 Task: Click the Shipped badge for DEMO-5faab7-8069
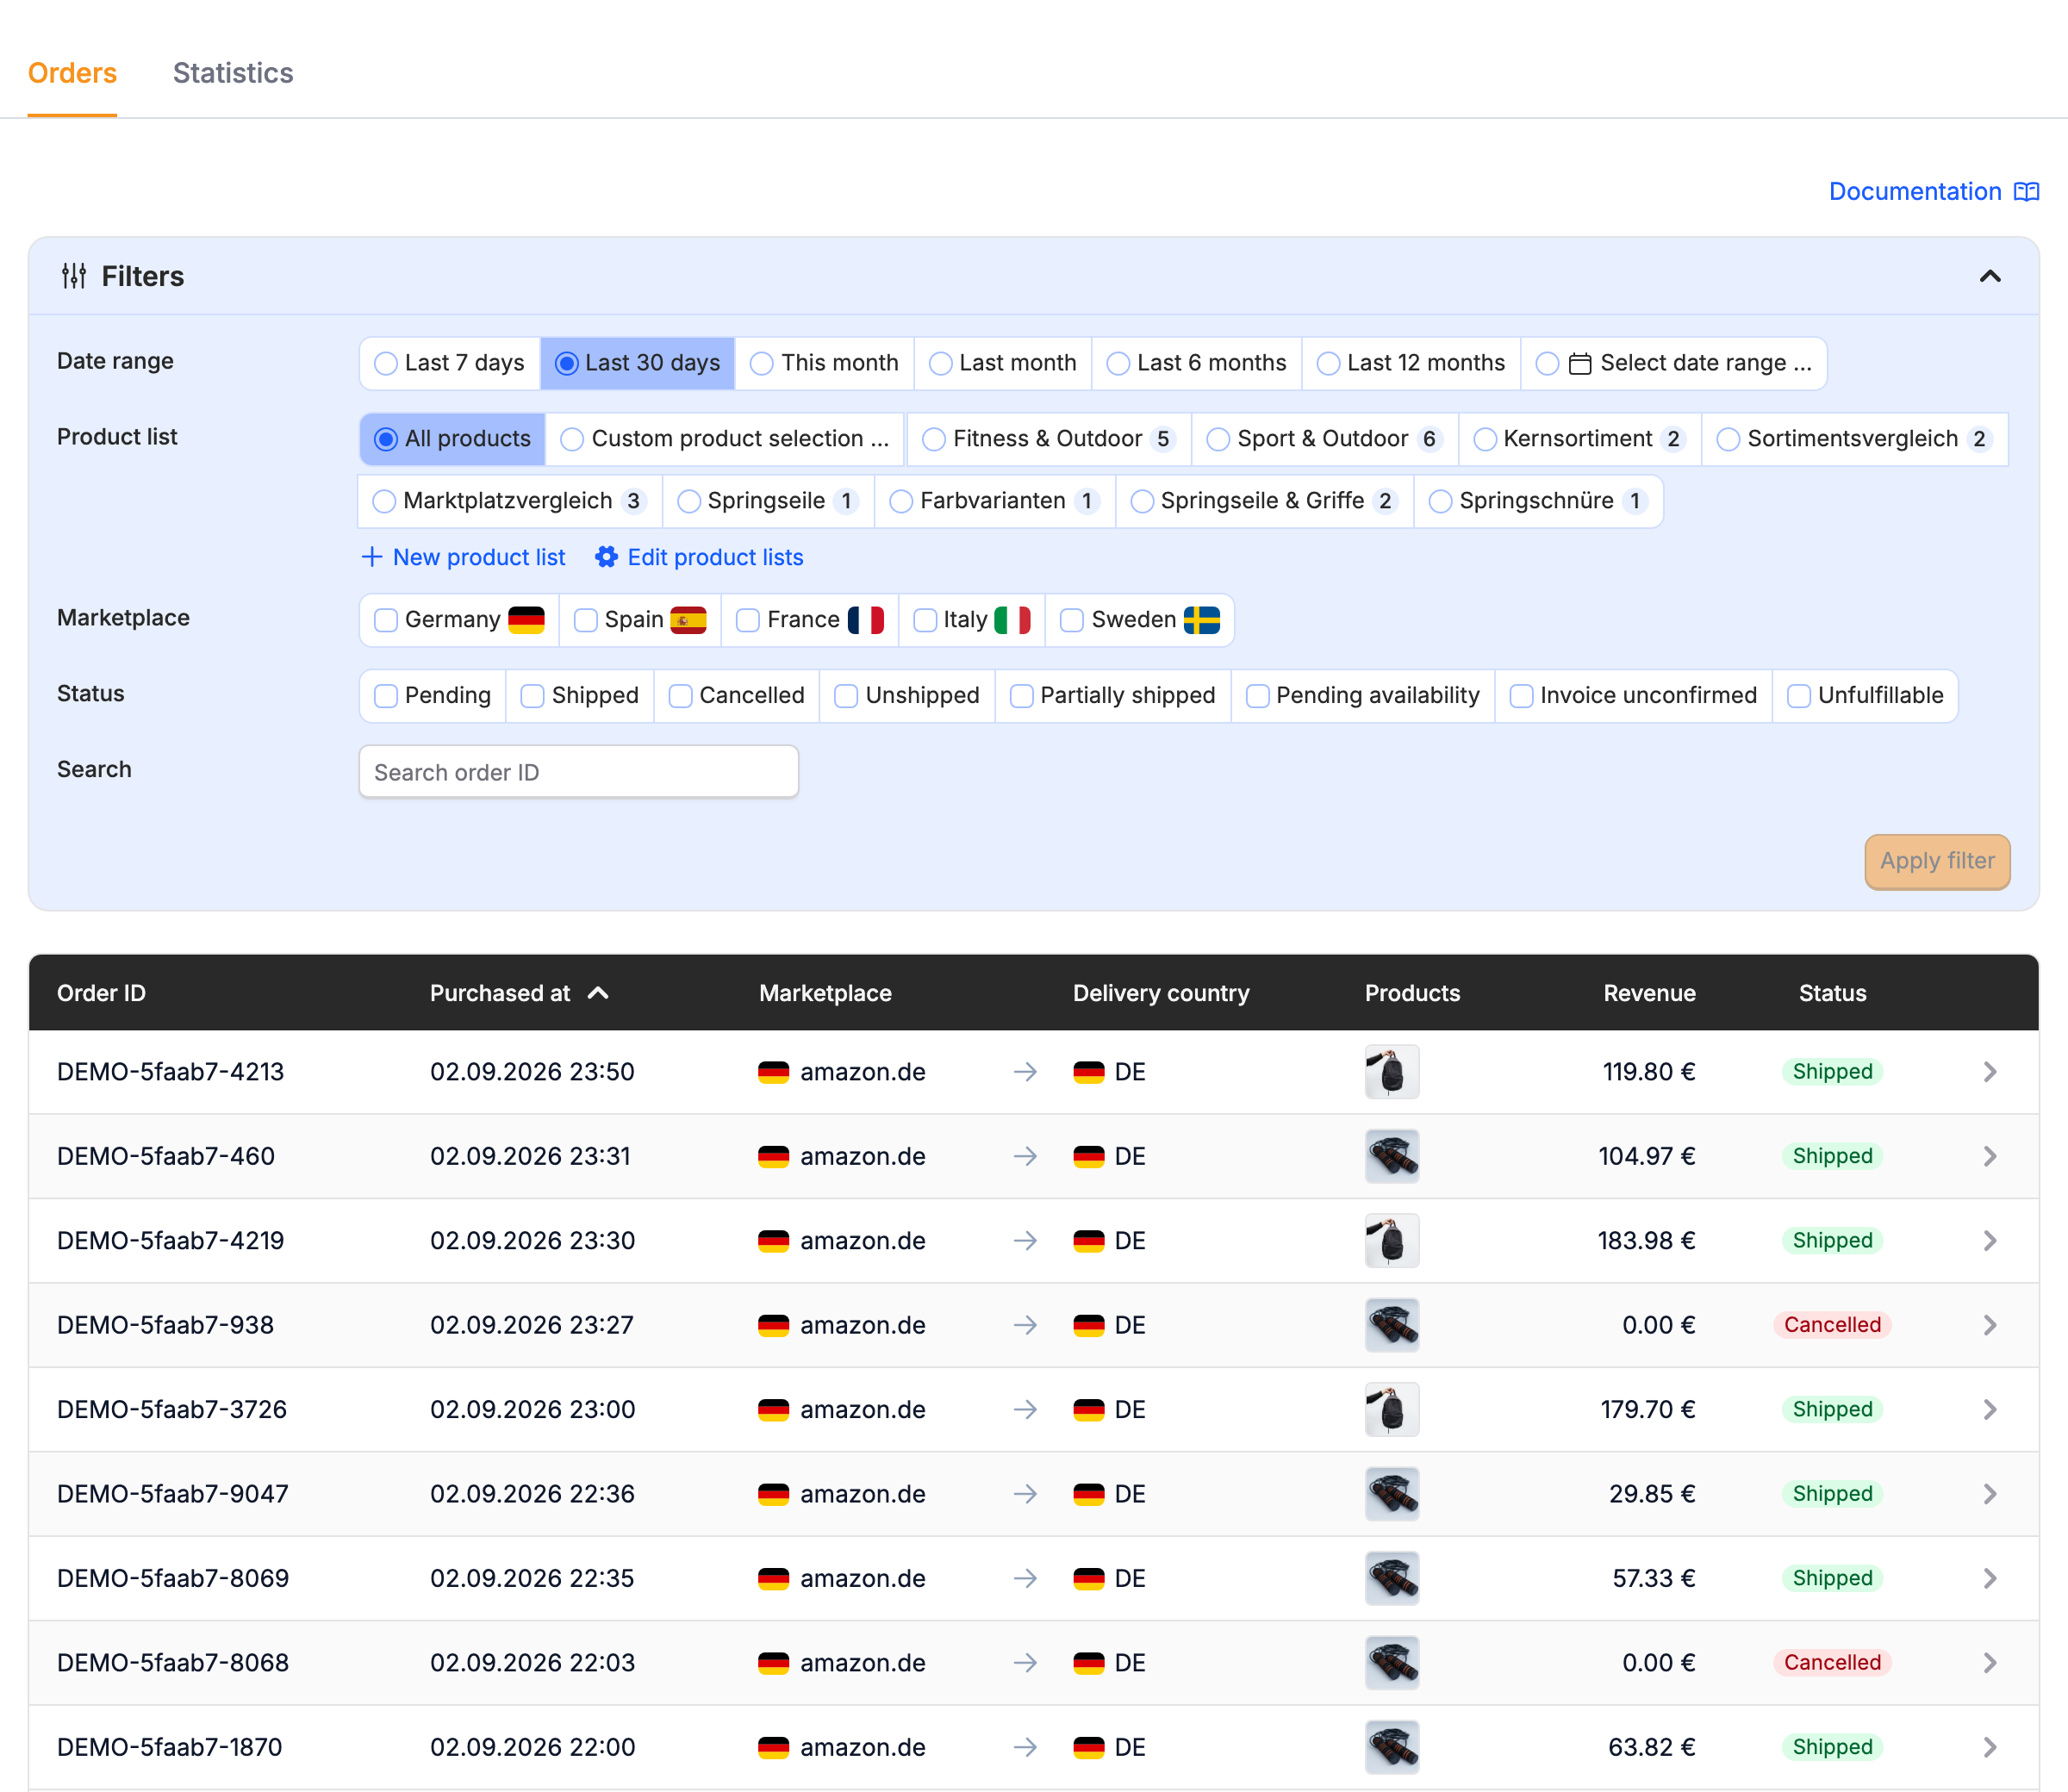tap(1832, 1578)
